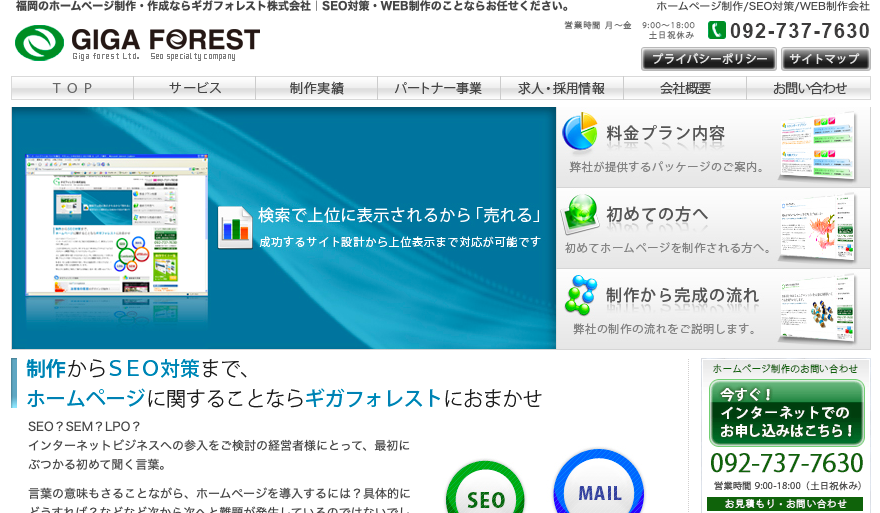Click the サイトマップ button
Viewport: 880px width, 513px height.
(x=826, y=59)
